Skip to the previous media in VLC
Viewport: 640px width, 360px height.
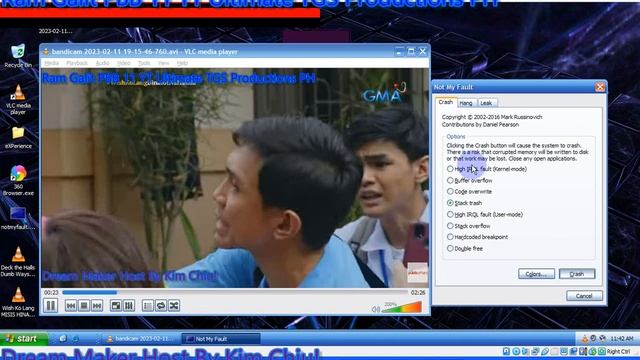pyautogui.click(x=71, y=306)
